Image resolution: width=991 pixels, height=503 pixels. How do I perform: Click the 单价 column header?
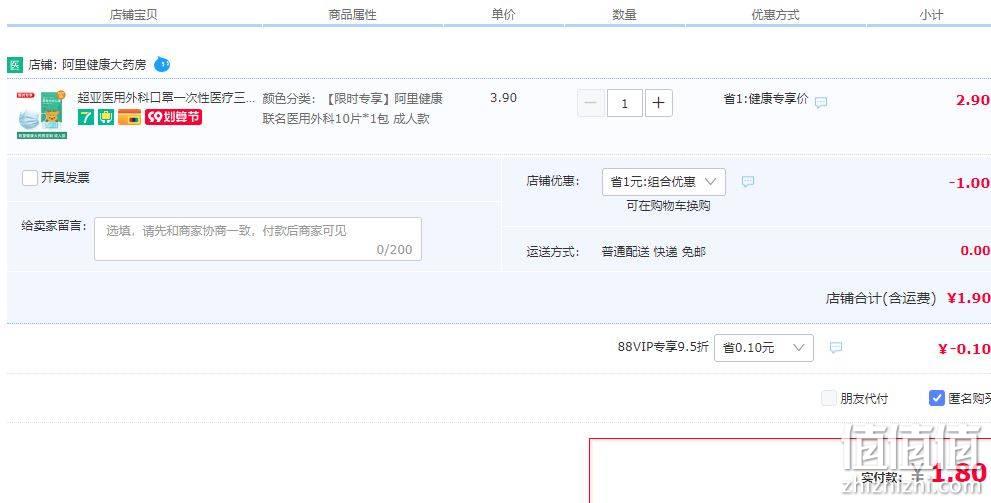coord(503,15)
